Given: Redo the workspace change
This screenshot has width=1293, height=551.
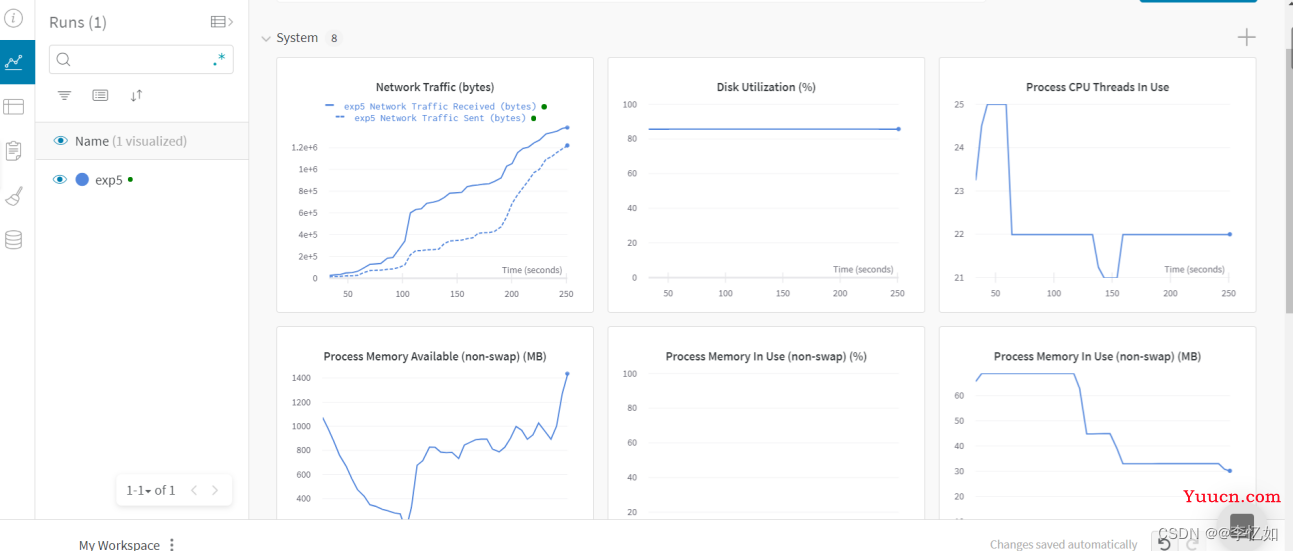Looking at the screenshot, I should click(x=1192, y=543).
